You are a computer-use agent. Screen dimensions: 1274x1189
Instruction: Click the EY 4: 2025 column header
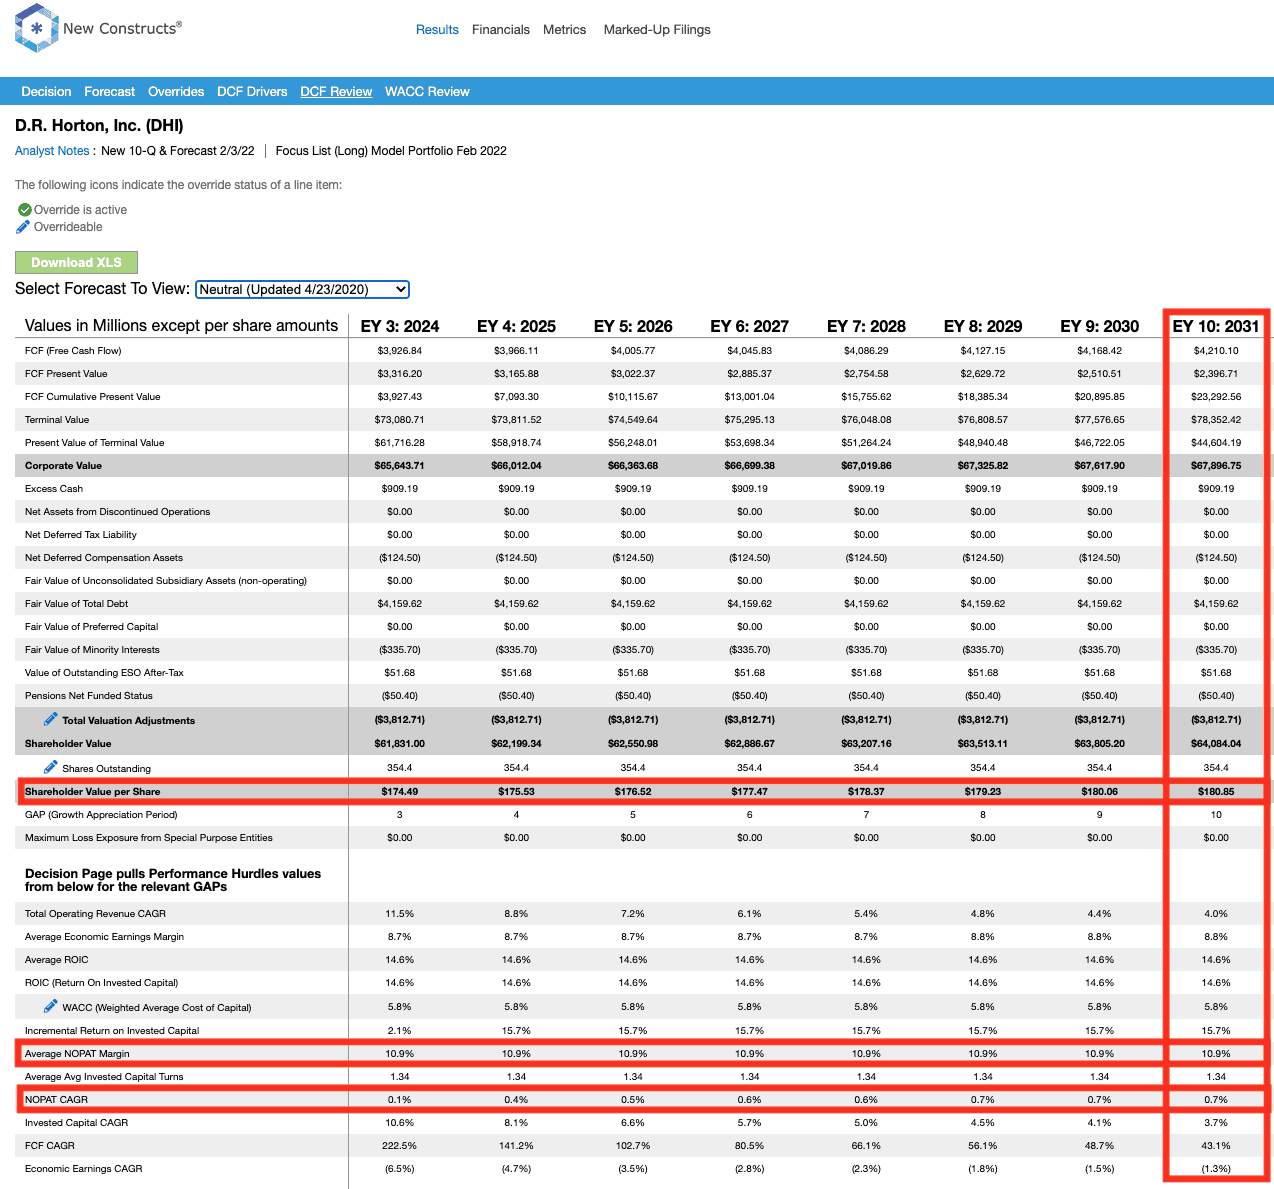click(516, 326)
